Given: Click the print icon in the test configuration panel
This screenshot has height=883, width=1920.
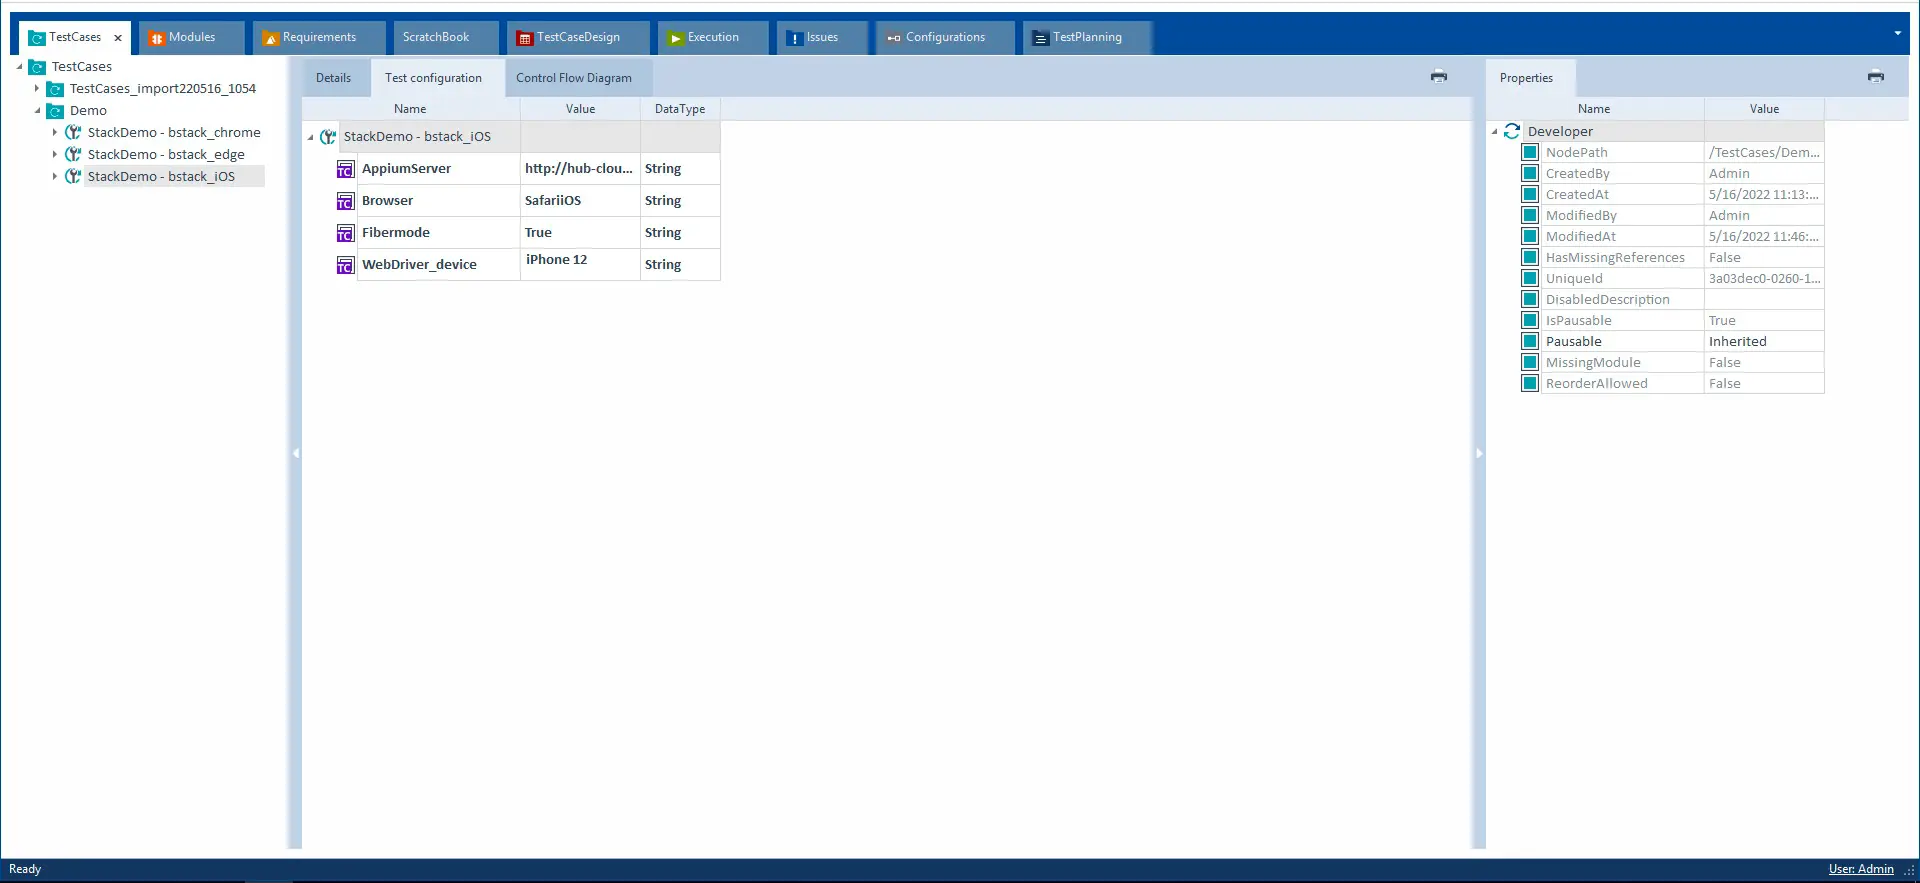Looking at the screenshot, I should [x=1438, y=76].
